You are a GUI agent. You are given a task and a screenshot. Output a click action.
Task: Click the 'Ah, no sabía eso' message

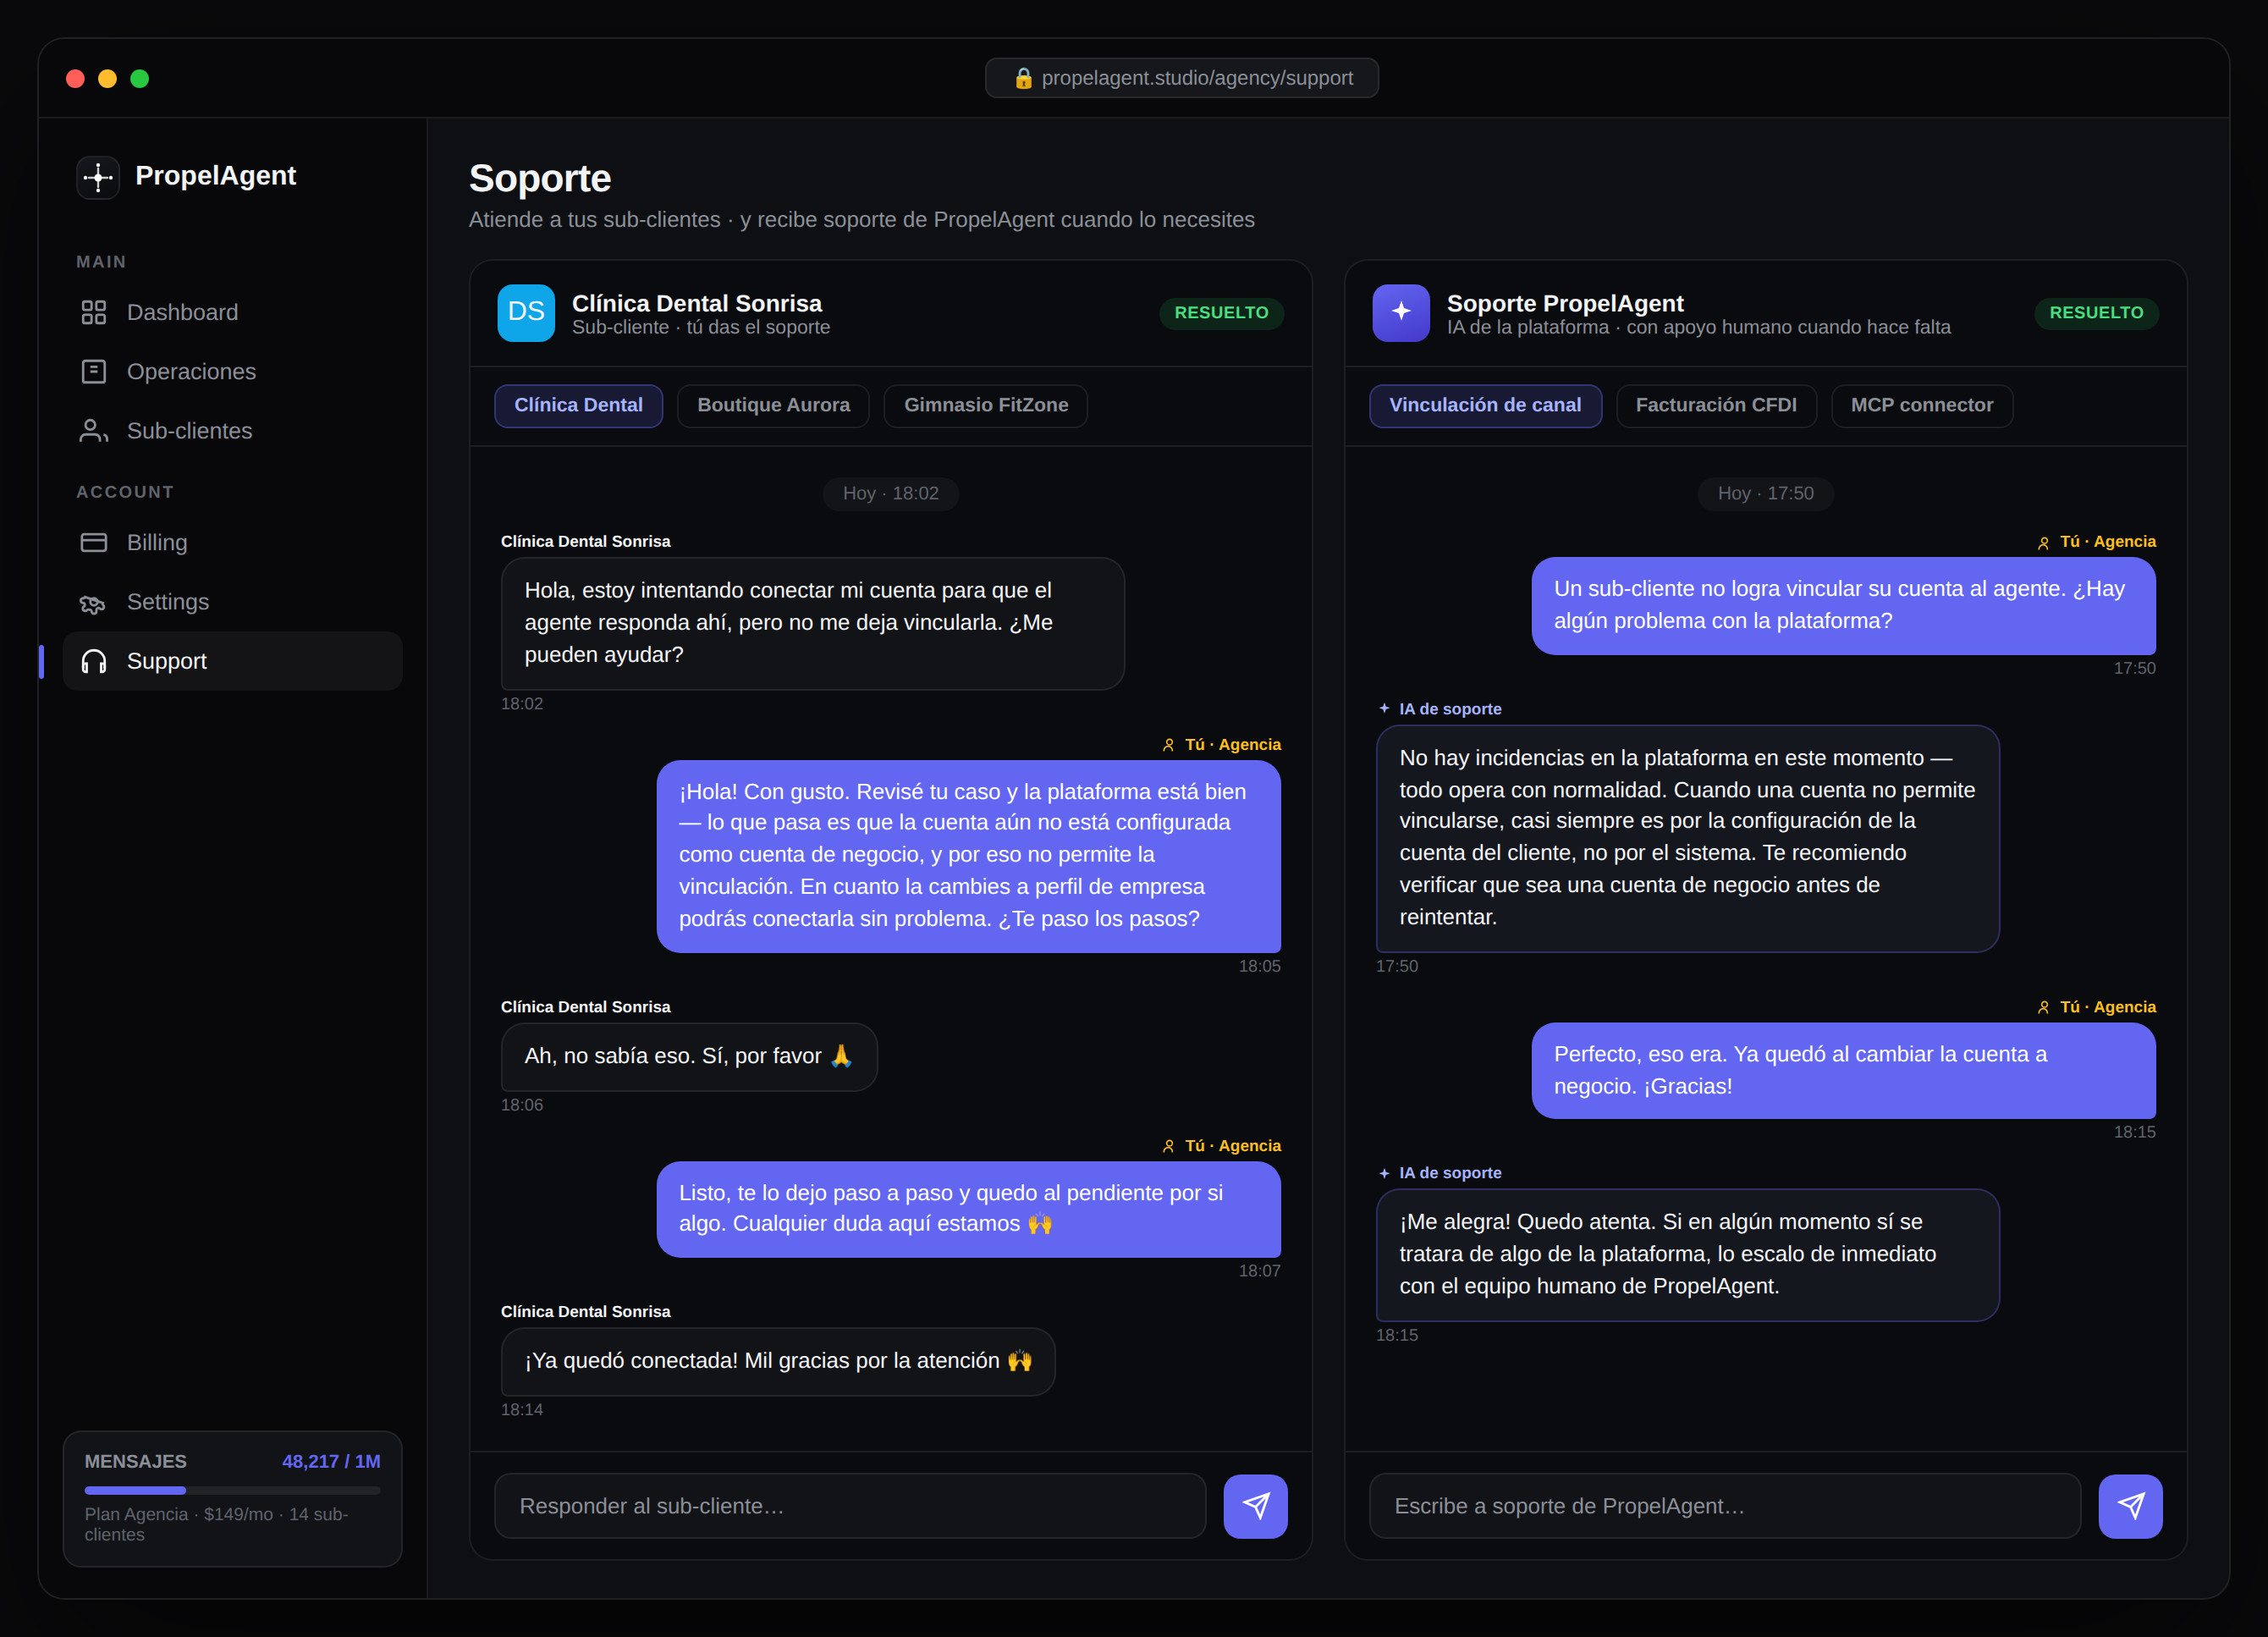click(x=689, y=1057)
